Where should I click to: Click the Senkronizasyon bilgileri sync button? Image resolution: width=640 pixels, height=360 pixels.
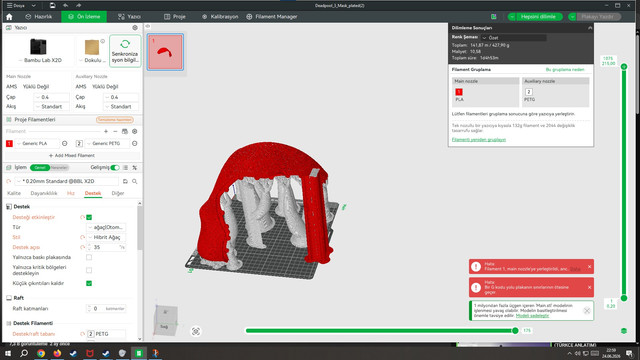[125, 51]
